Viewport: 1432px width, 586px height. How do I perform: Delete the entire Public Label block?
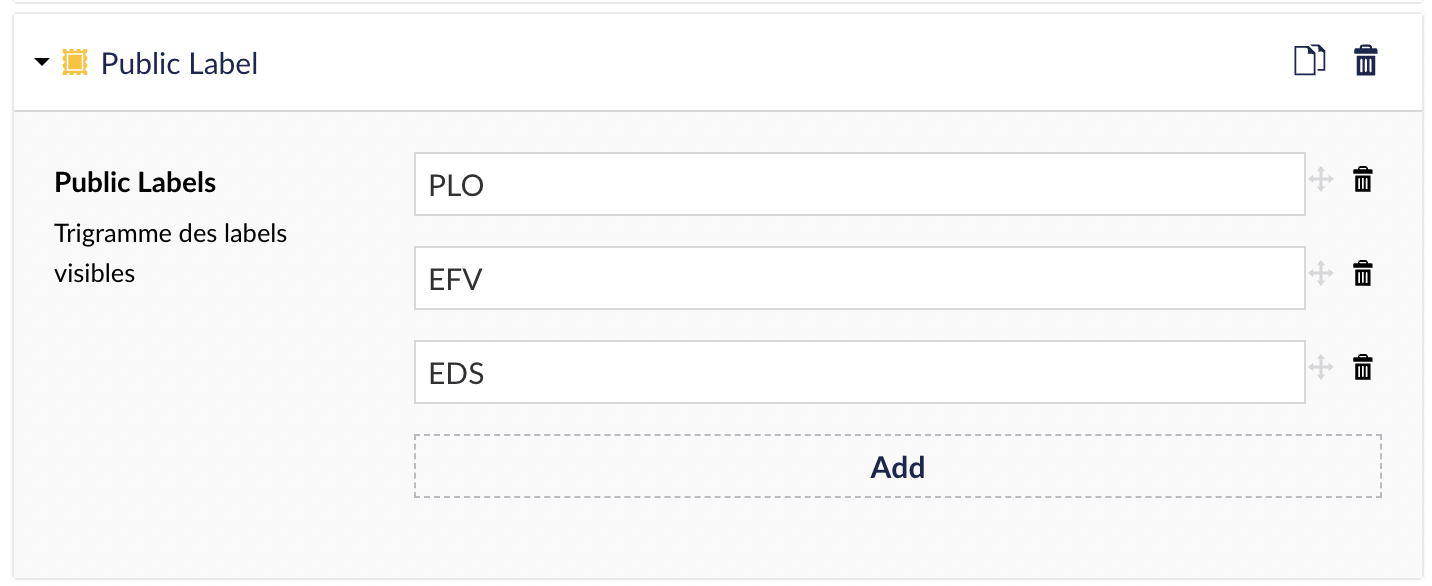[1366, 61]
